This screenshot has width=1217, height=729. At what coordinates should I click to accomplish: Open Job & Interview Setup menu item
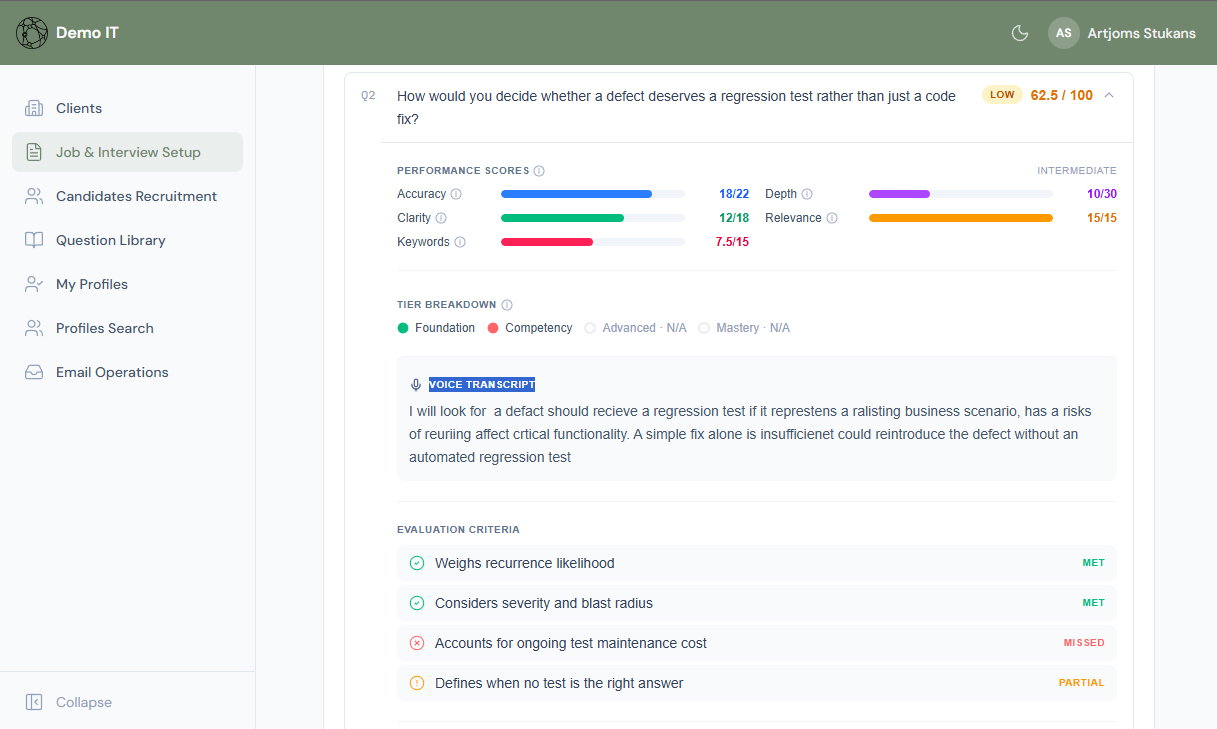(128, 152)
